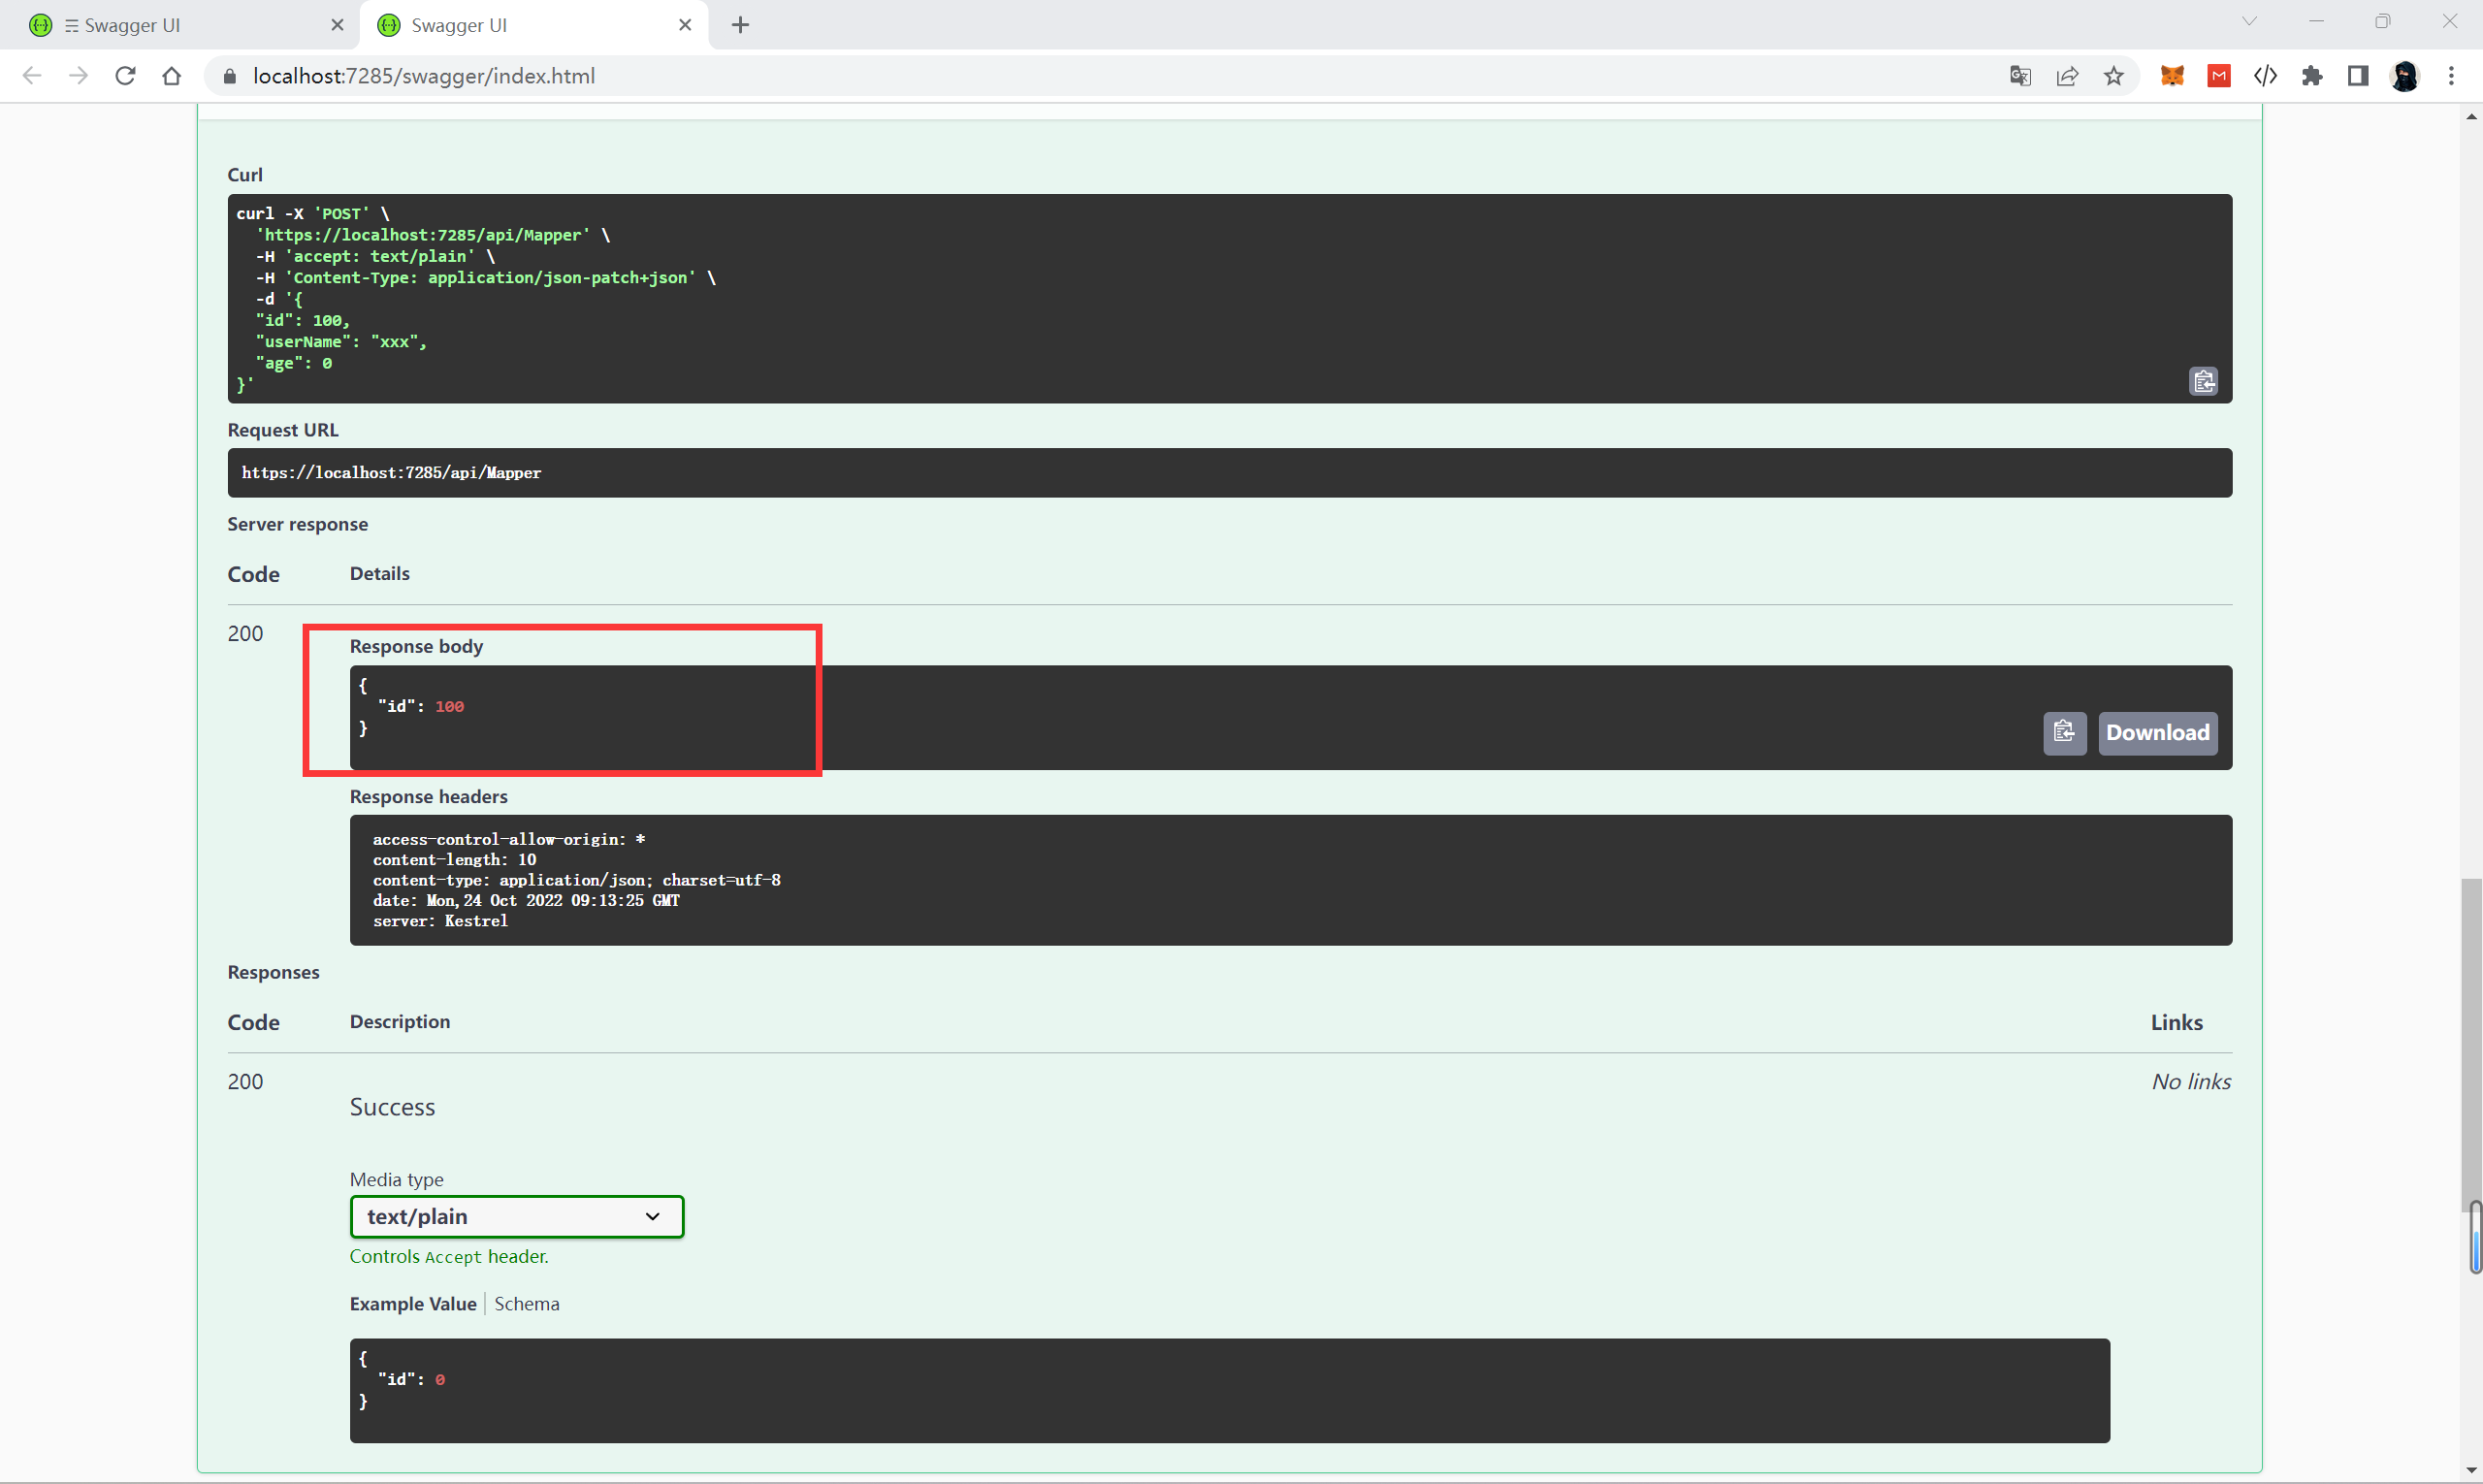Open the Extensions puzzle menu
This screenshot has height=1484, width=2483.
(2312, 76)
